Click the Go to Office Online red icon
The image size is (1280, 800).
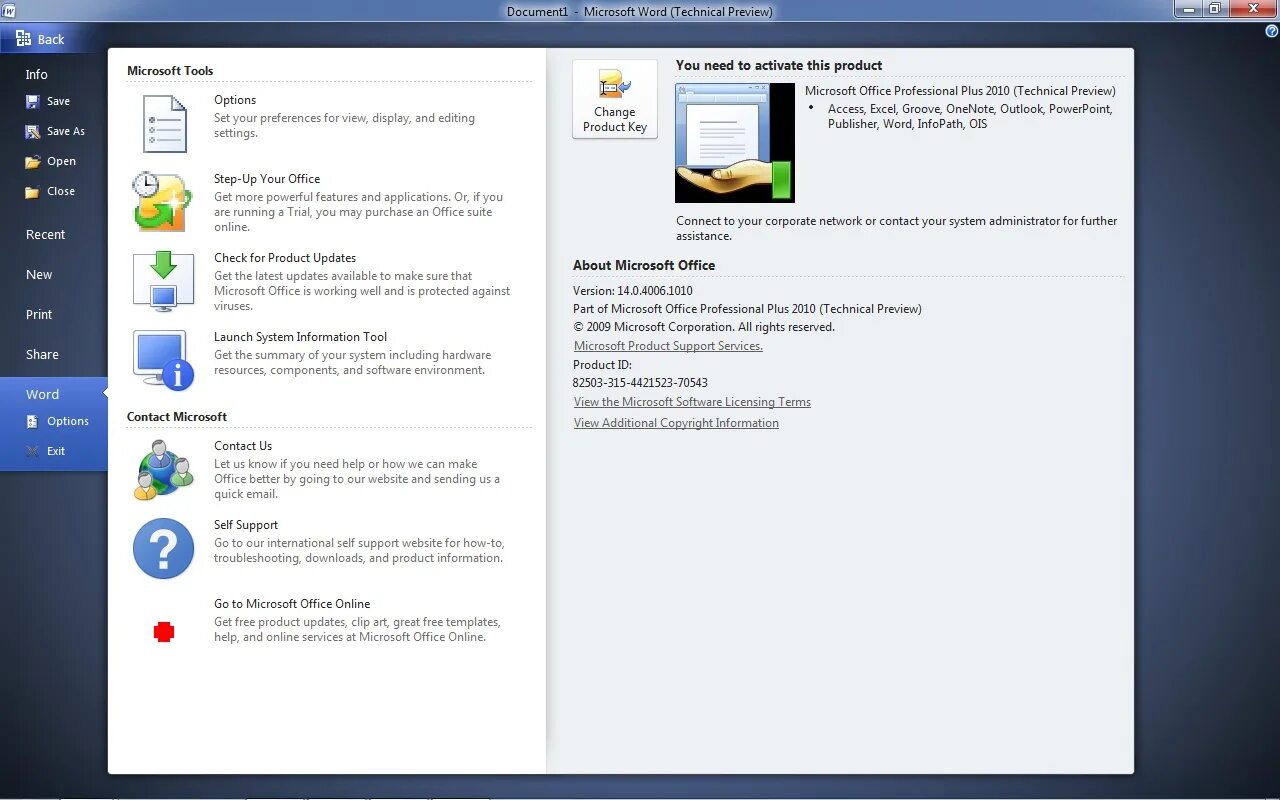pos(164,631)
